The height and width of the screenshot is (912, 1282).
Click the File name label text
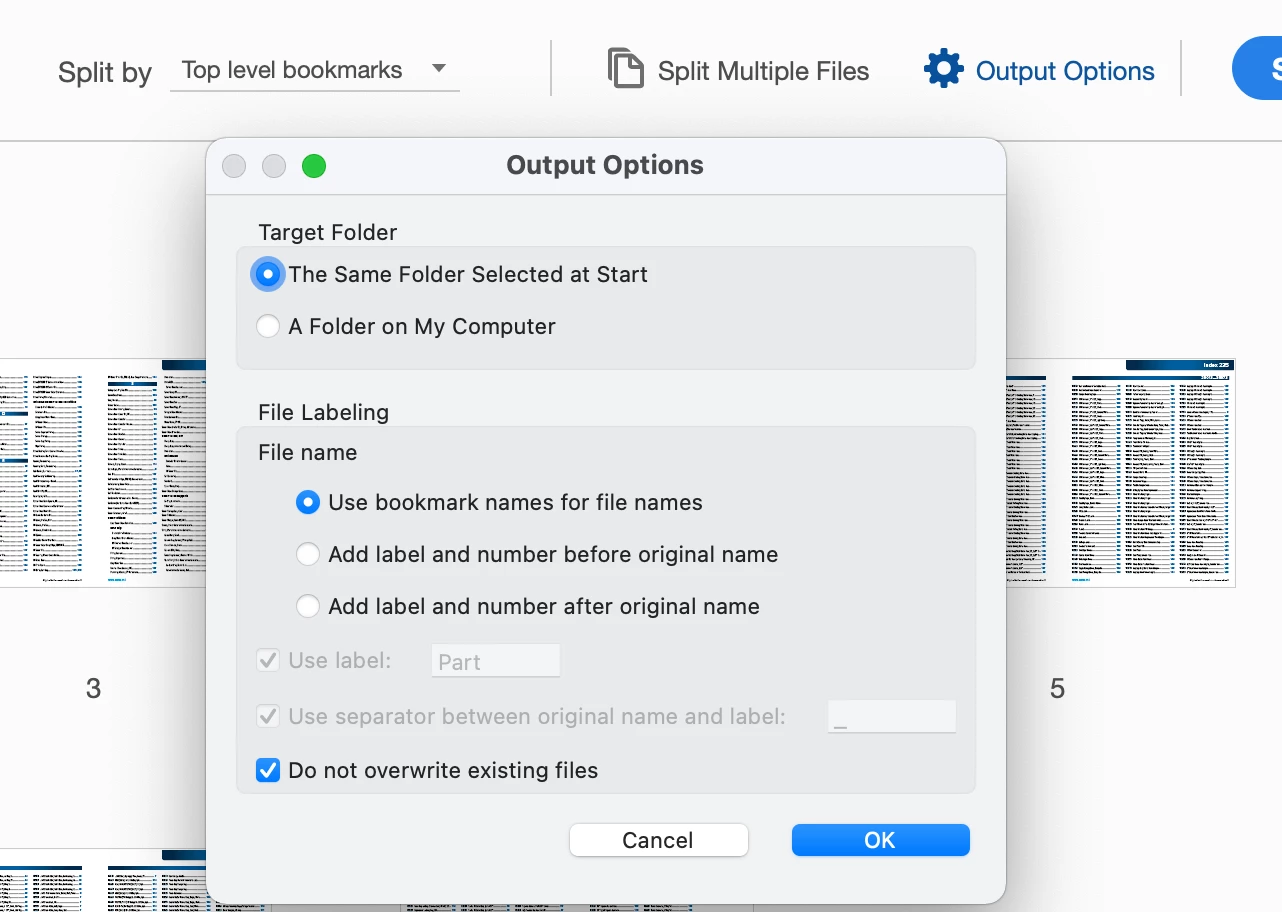click(308, 452)
